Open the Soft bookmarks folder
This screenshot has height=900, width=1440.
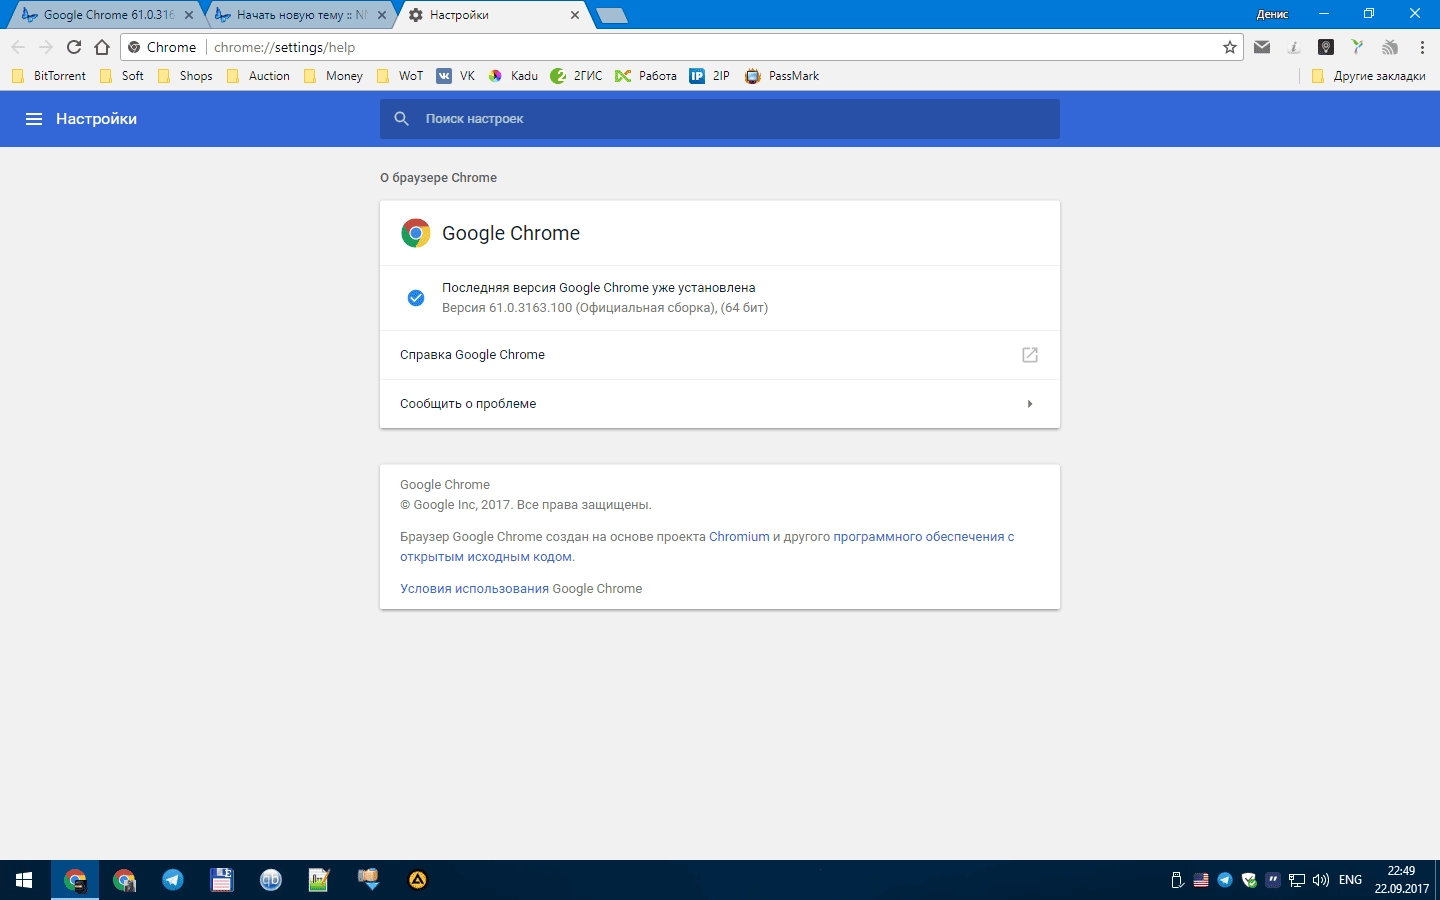tap(122, 76)
